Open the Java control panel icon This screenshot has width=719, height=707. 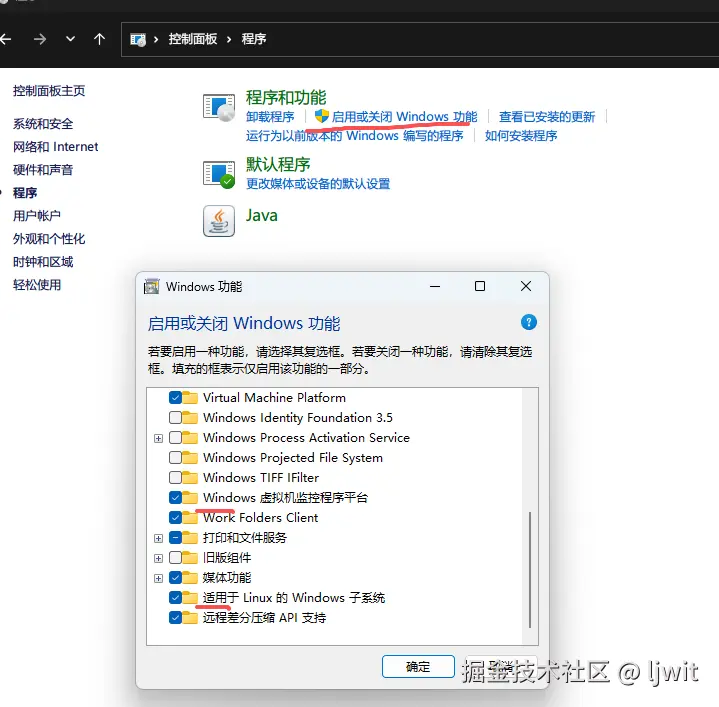(x=219, y=221)
